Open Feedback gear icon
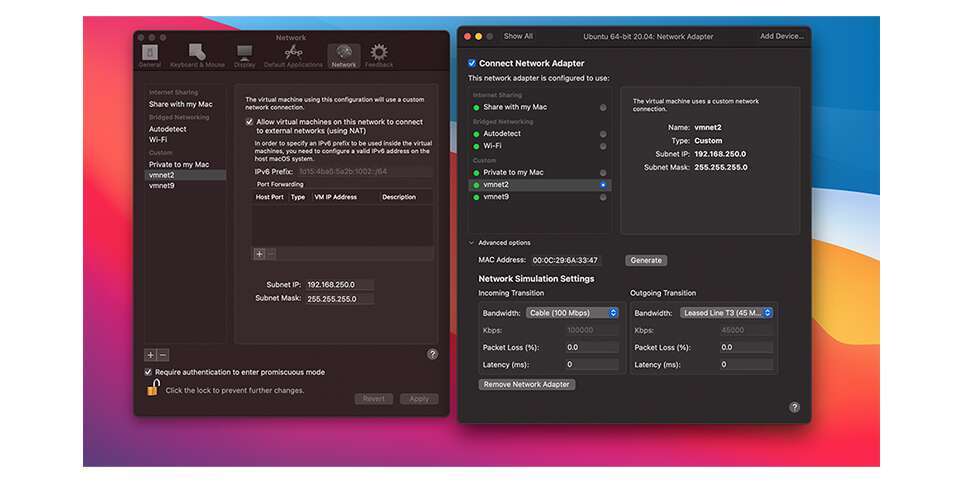This screenshot has height=483, width=965. (x=378, y=55)
